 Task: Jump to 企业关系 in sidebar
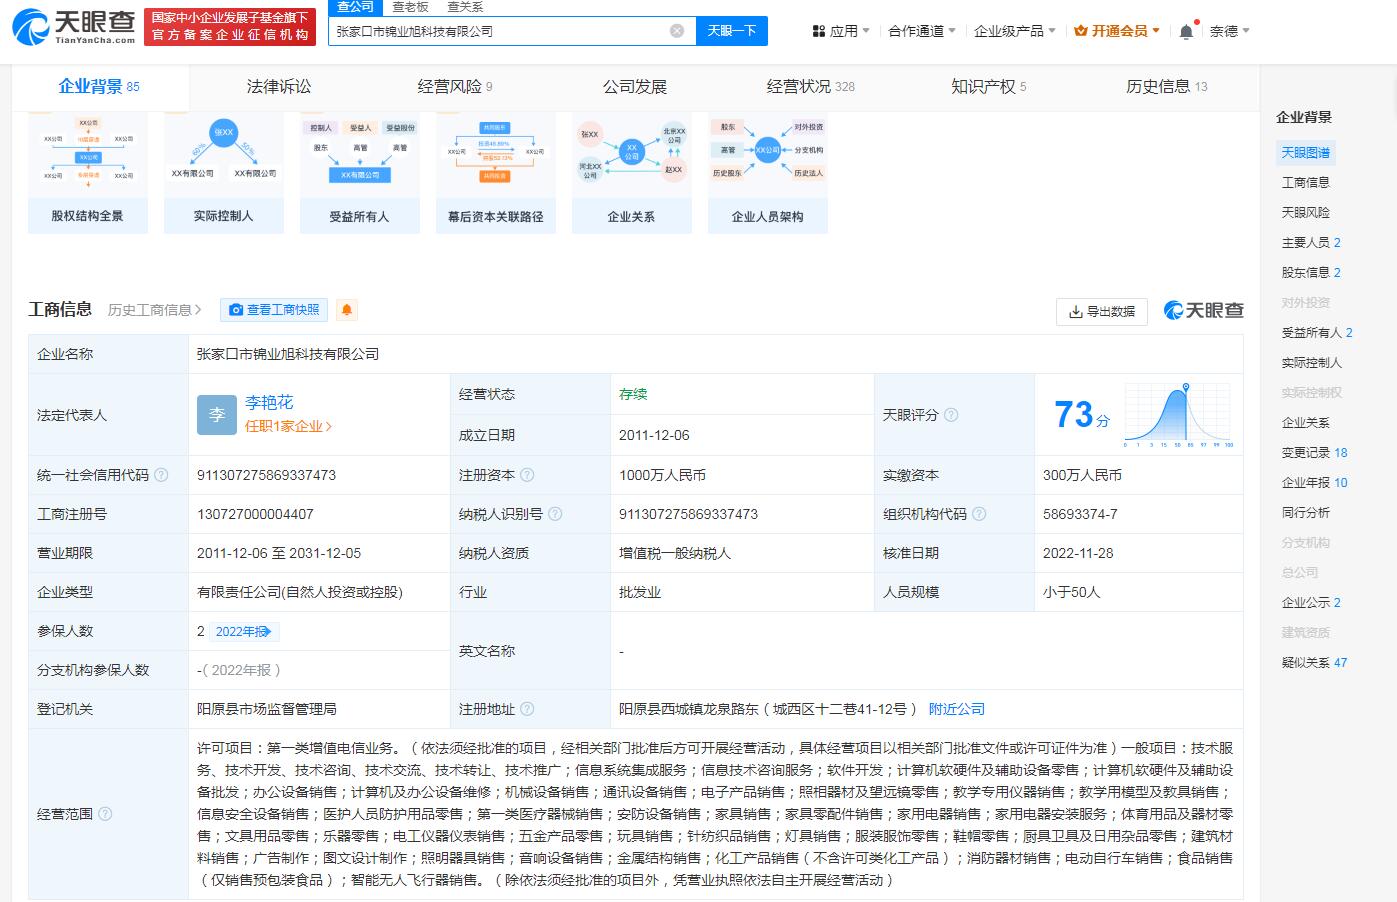(x=1306, y=423)
